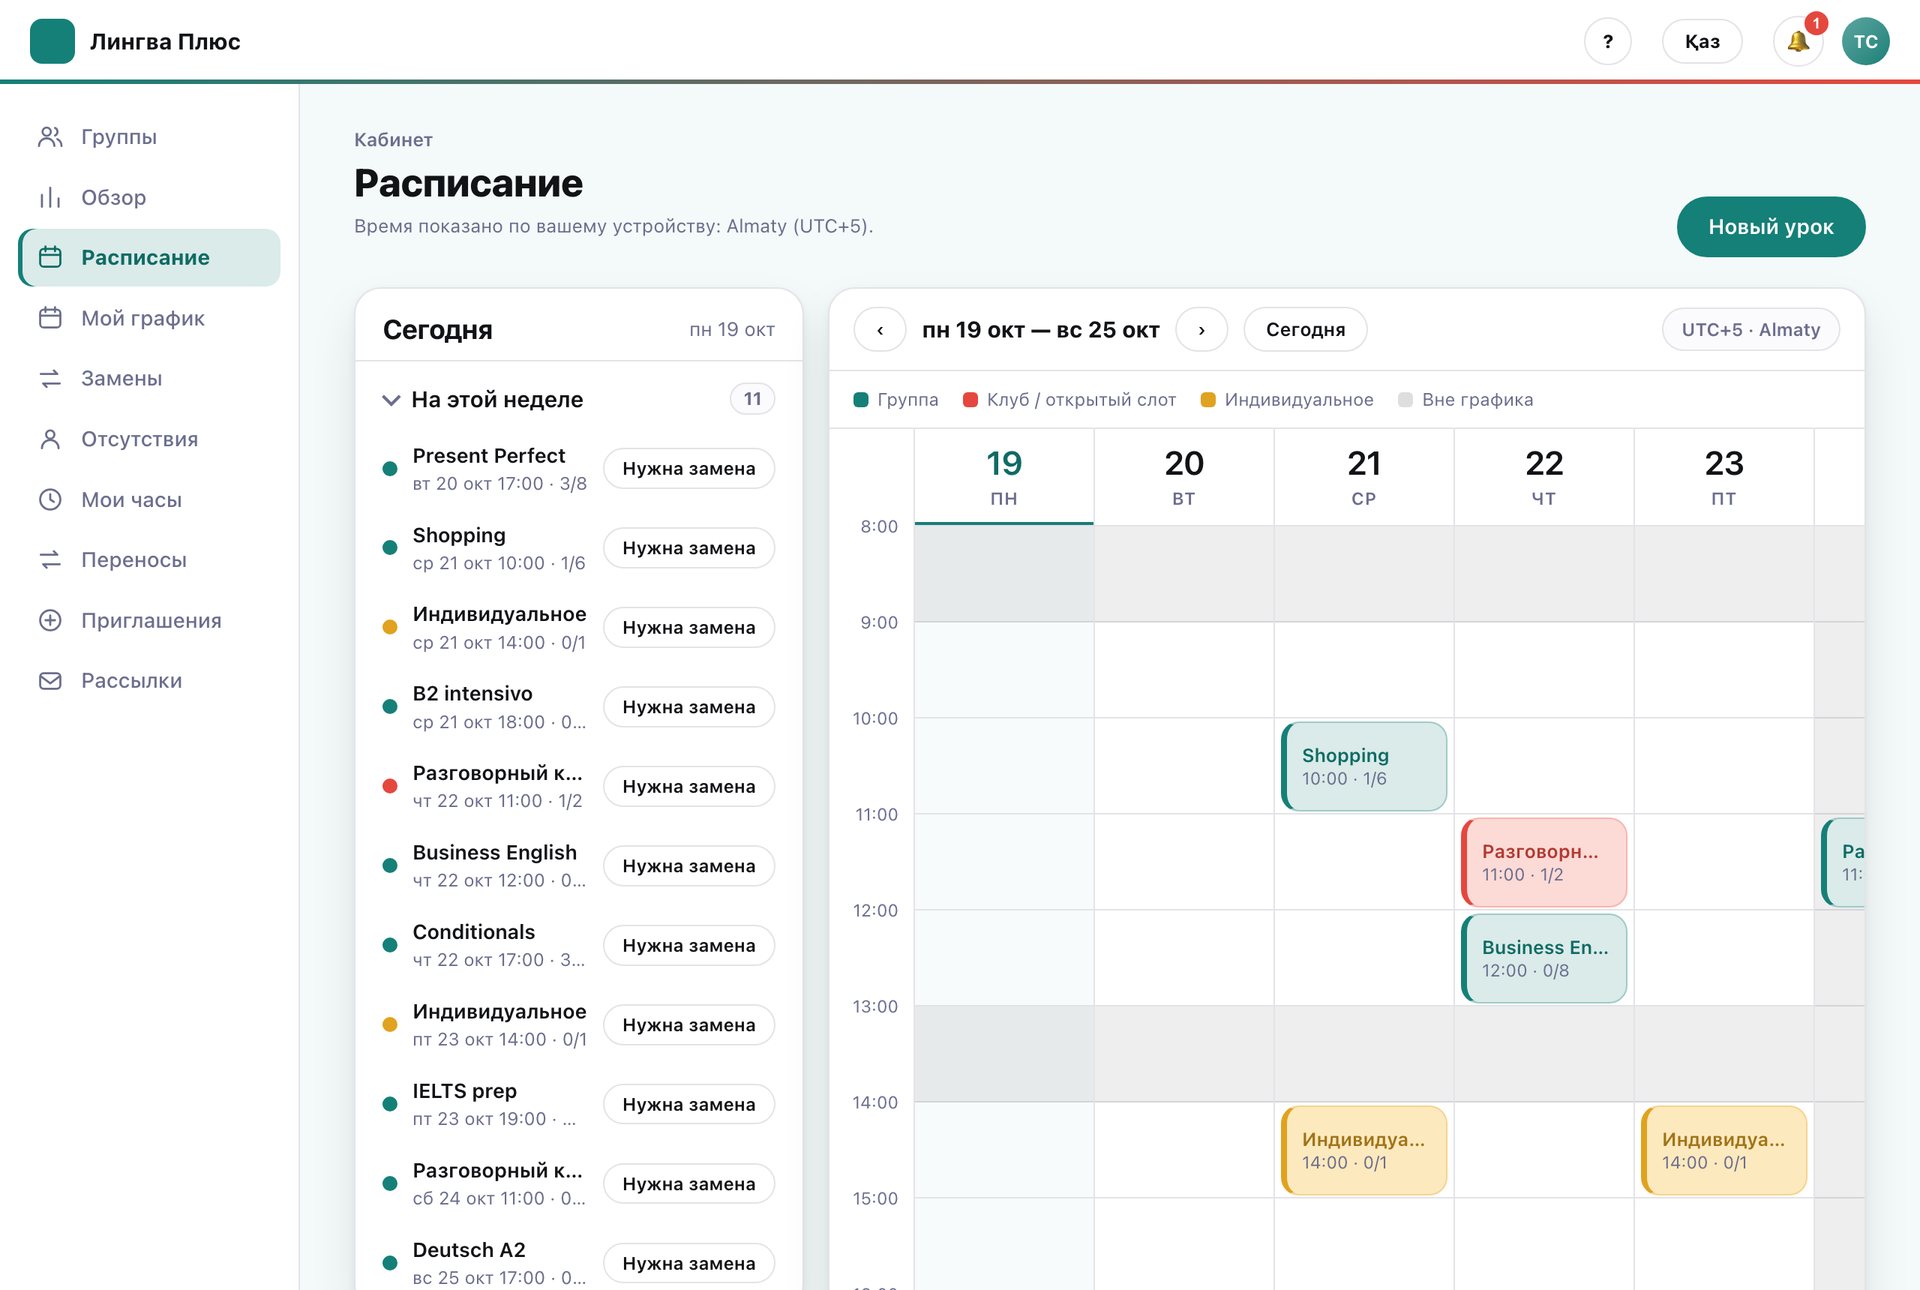Switch language with Қаз button
Screen dimensions: 1920x1290
[1702, 42]
